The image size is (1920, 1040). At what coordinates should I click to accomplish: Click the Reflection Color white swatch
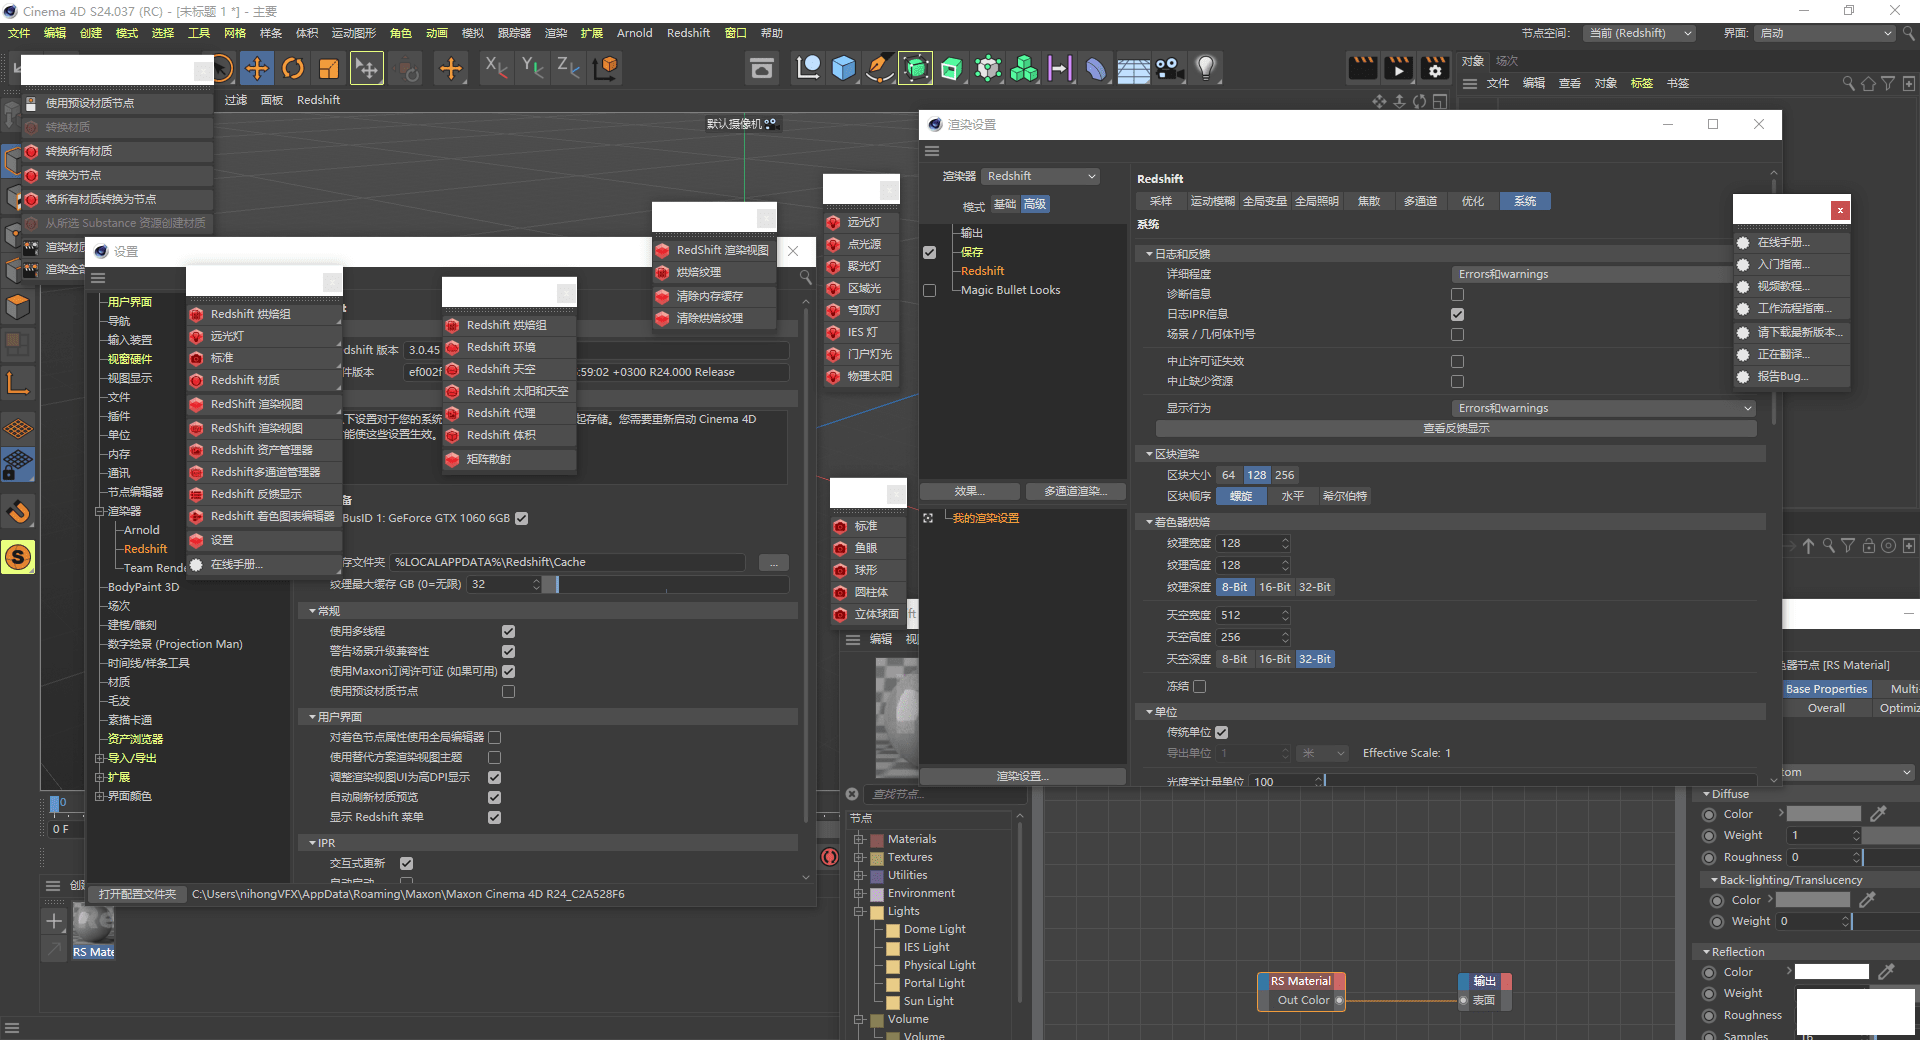1832,972
